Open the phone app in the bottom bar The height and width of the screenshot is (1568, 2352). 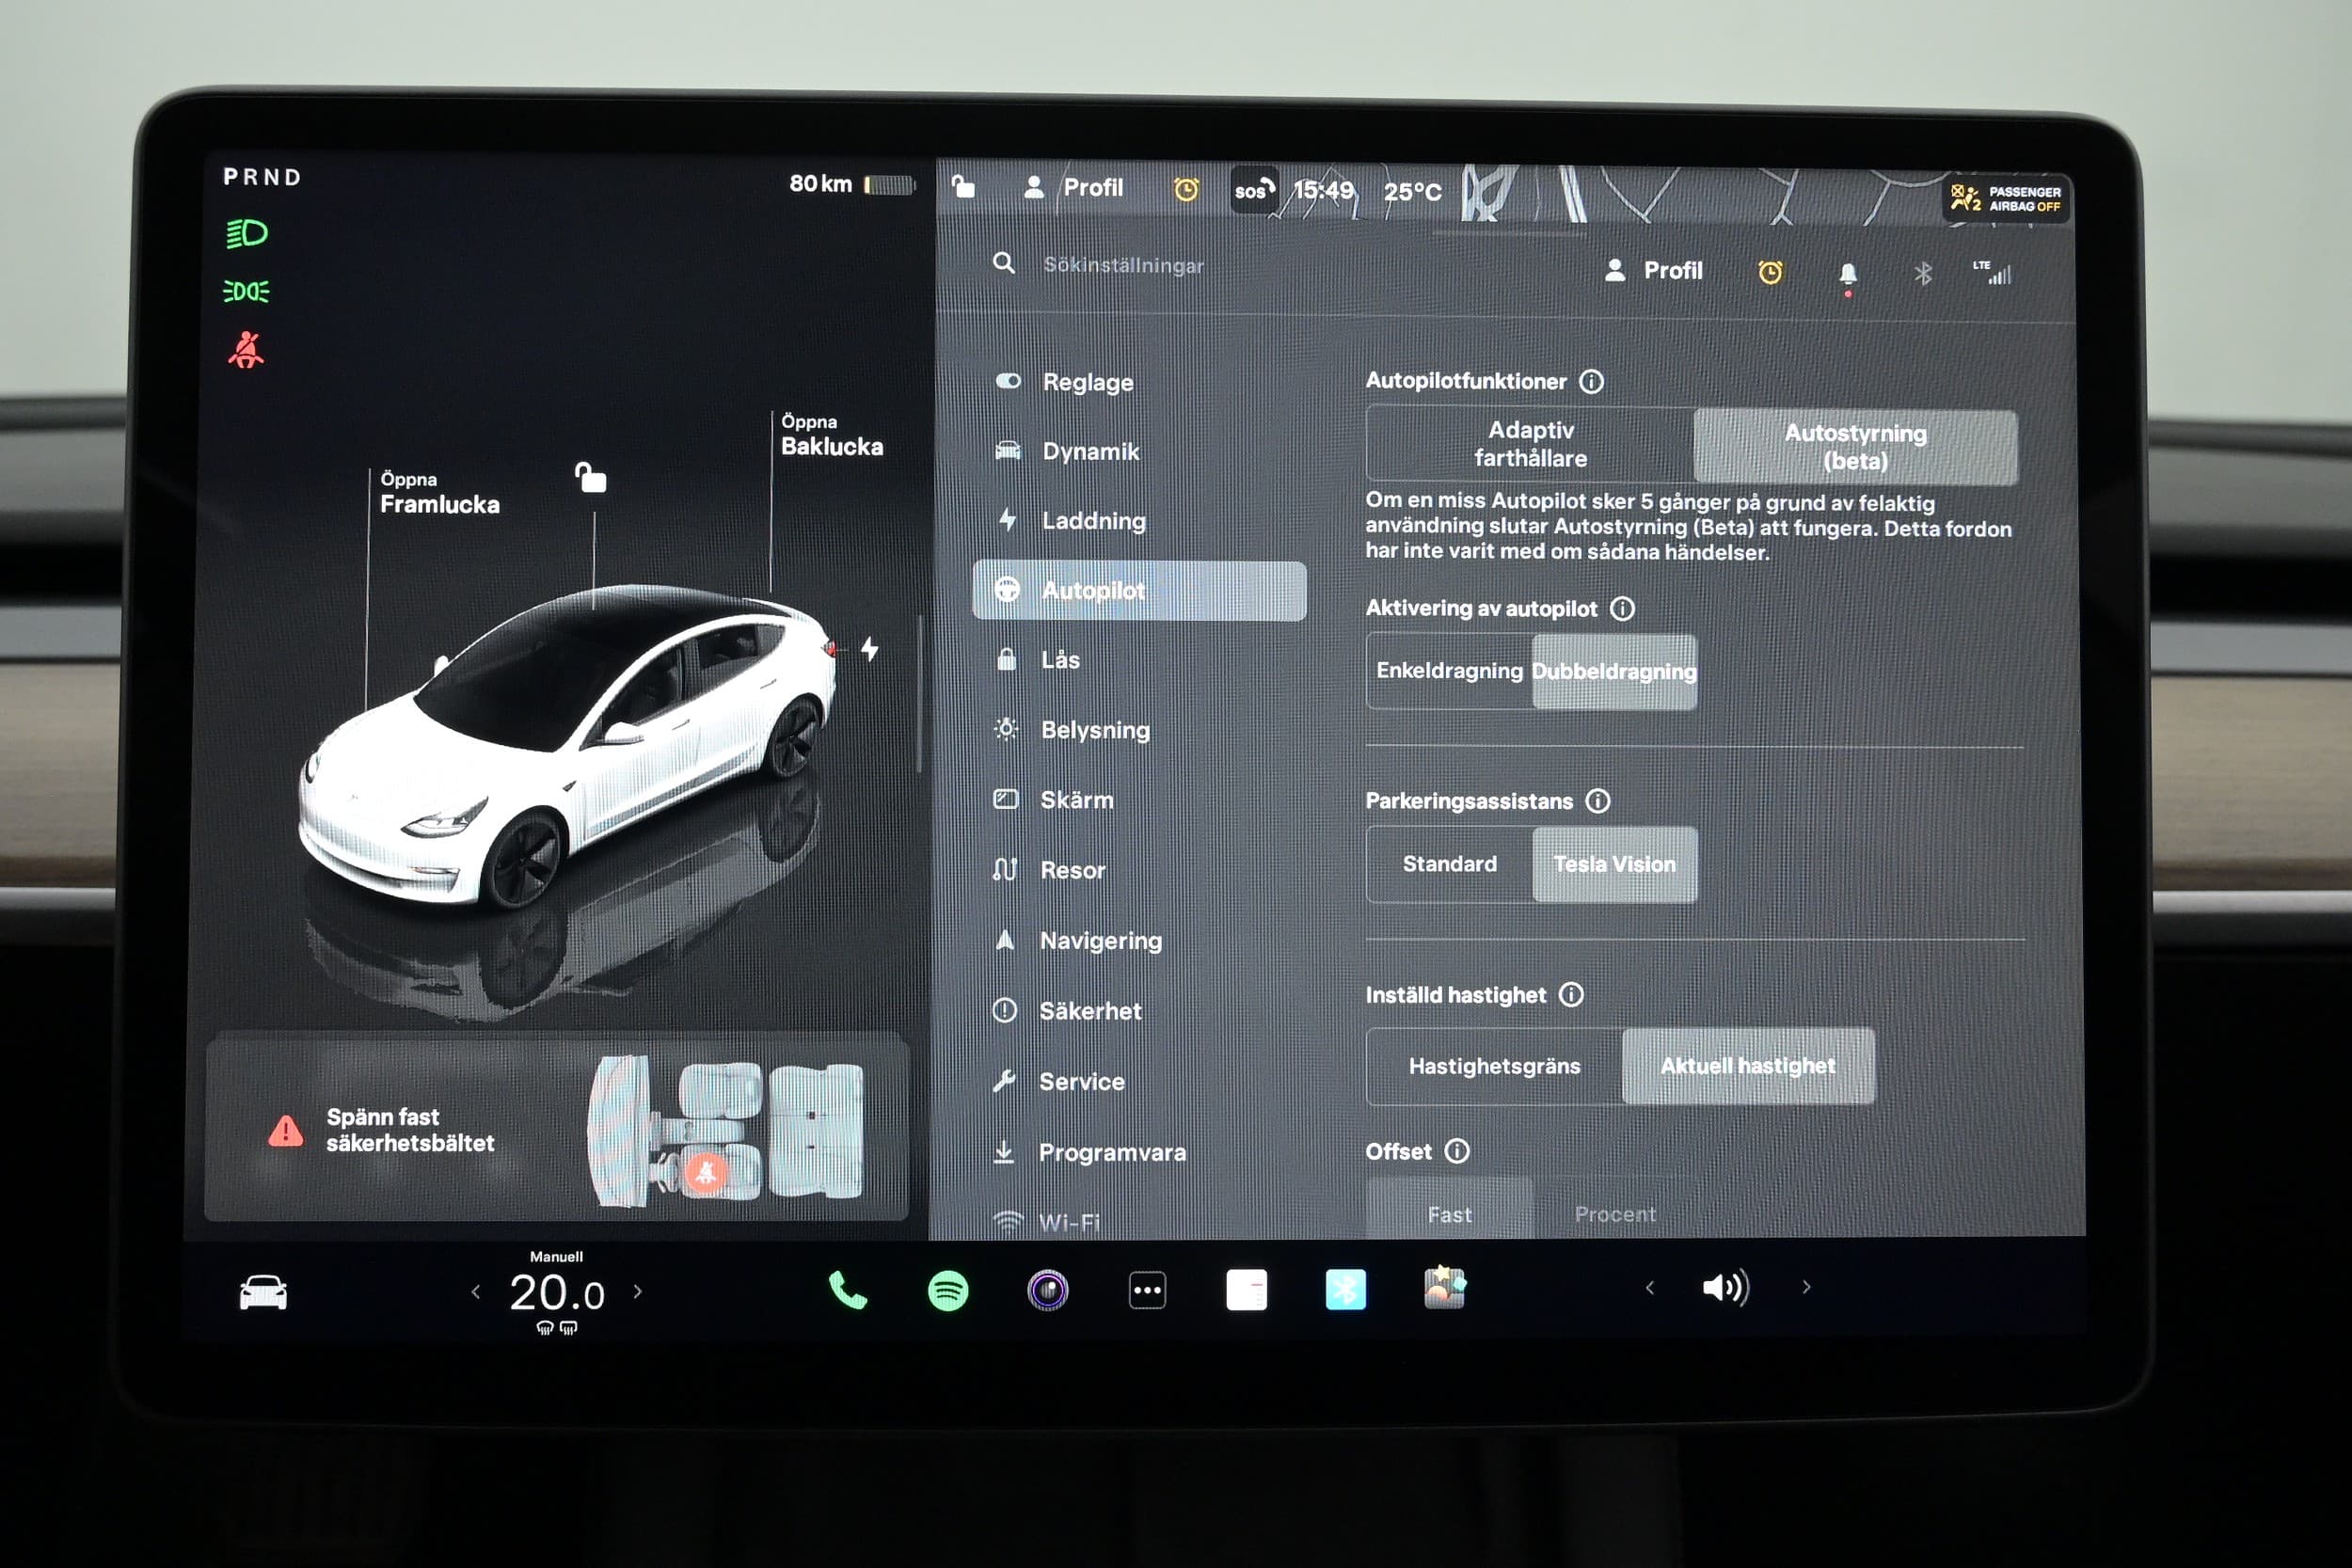click(847, 1290)
